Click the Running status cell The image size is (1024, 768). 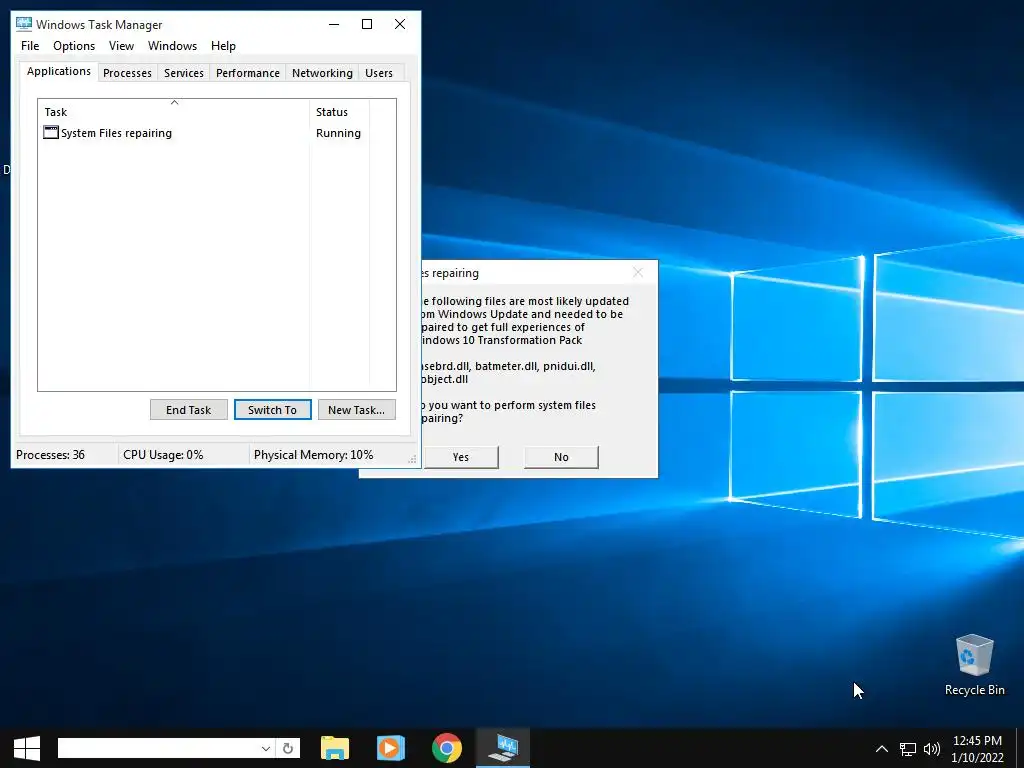(x=338, y=133)
